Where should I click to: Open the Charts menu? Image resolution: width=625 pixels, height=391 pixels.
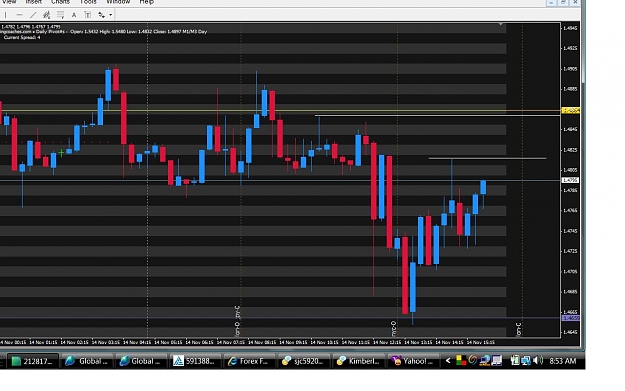(60, 2)
